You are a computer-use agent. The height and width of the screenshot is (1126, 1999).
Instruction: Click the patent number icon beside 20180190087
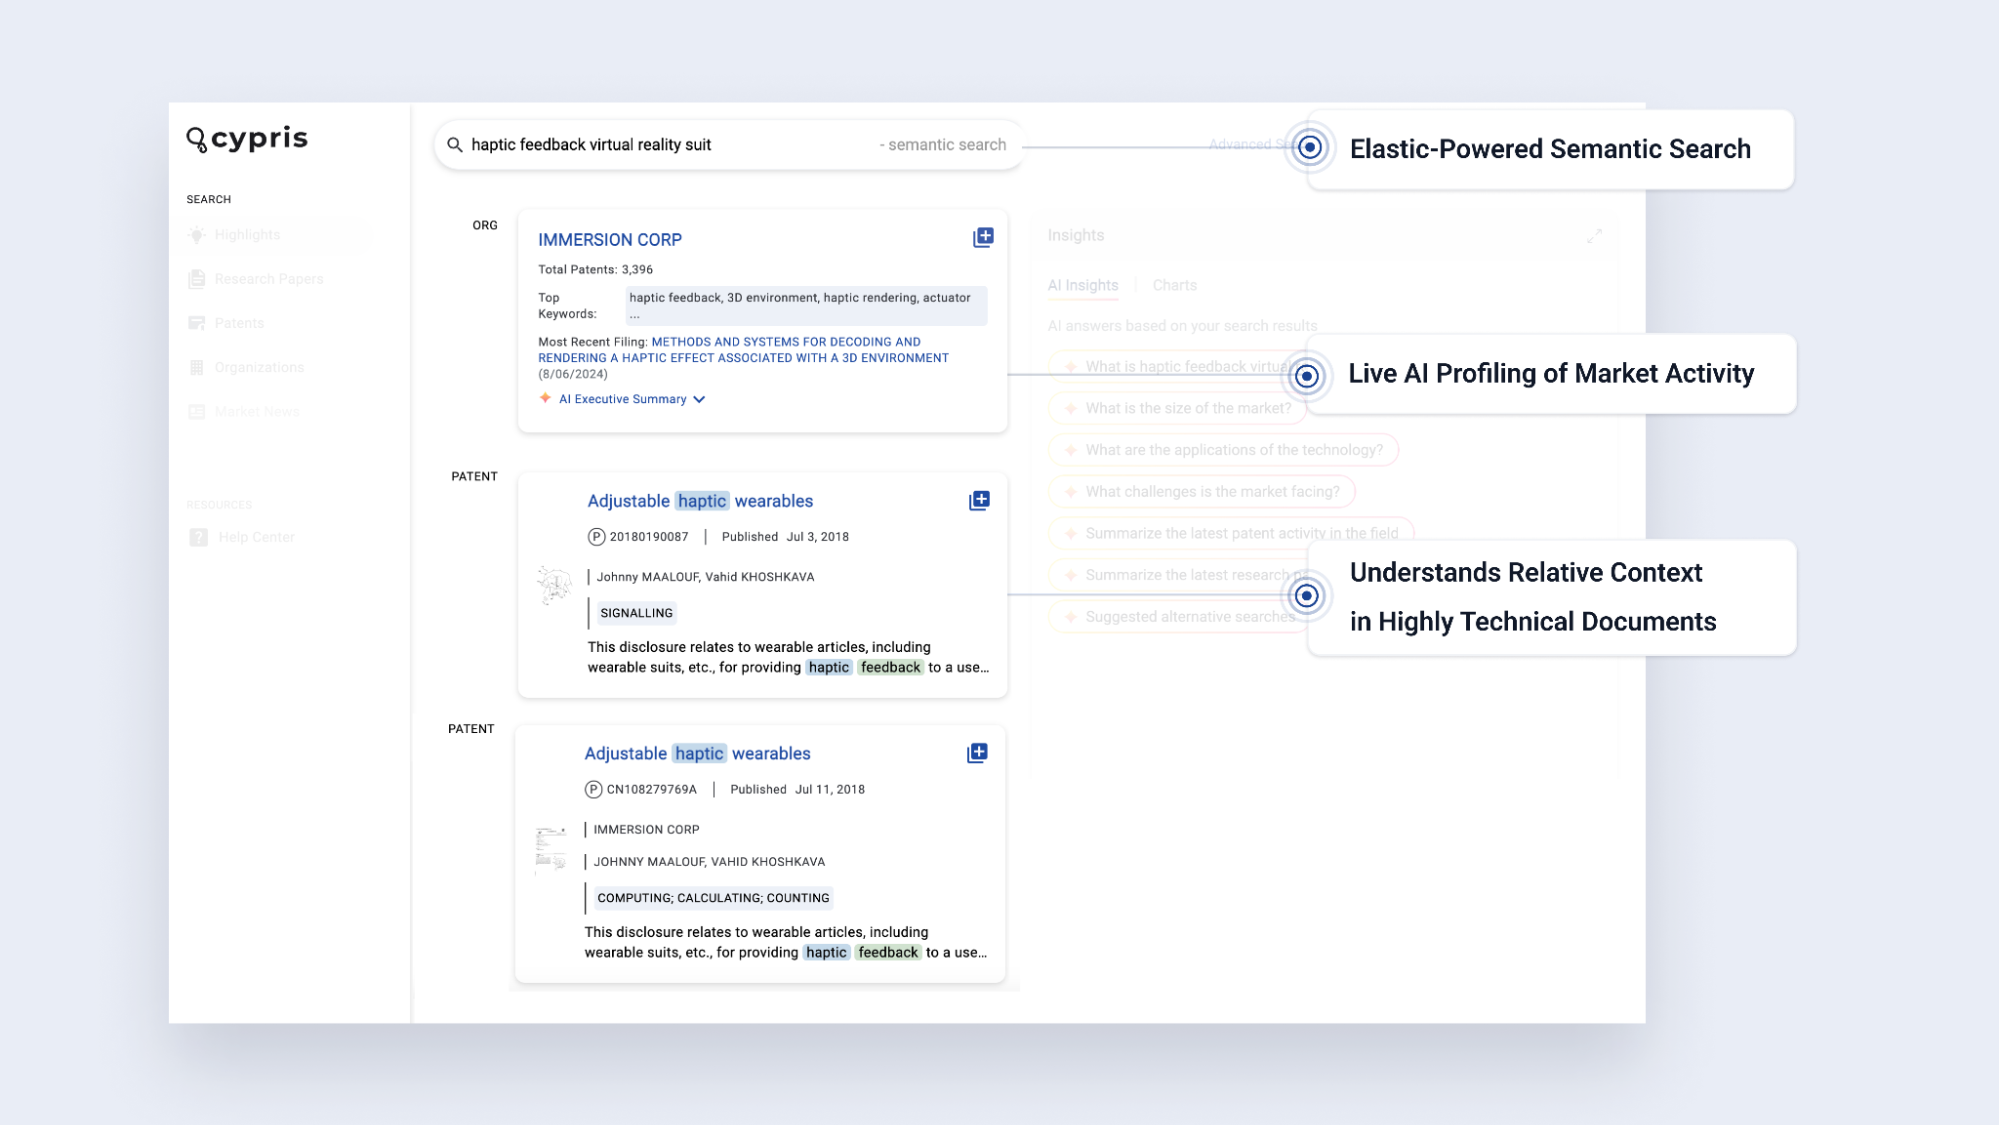click(596, 537)
